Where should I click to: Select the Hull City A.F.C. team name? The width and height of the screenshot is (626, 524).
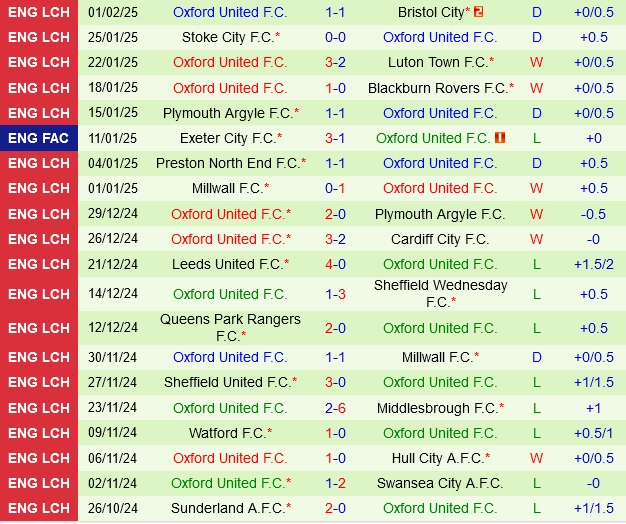point(438,458)
